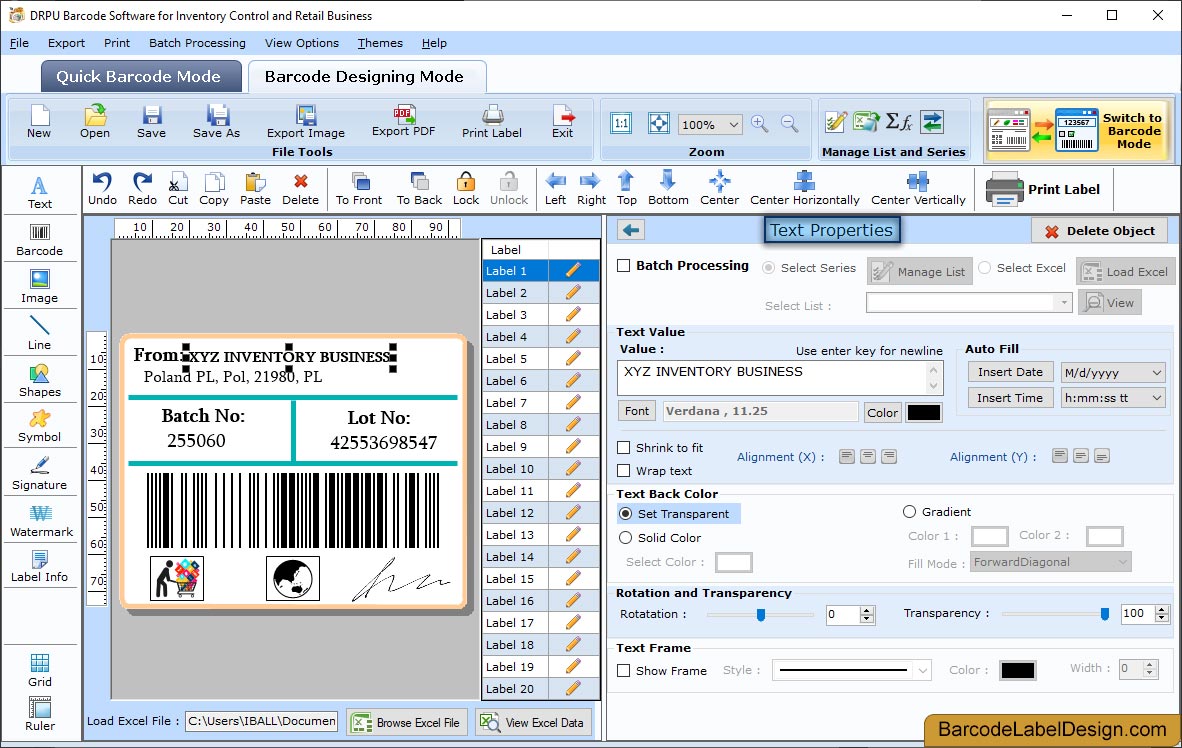The image size is (1182, 748).
Task: Open the Label Info tool
Action: pyautogui.click(x=39, y=566)
